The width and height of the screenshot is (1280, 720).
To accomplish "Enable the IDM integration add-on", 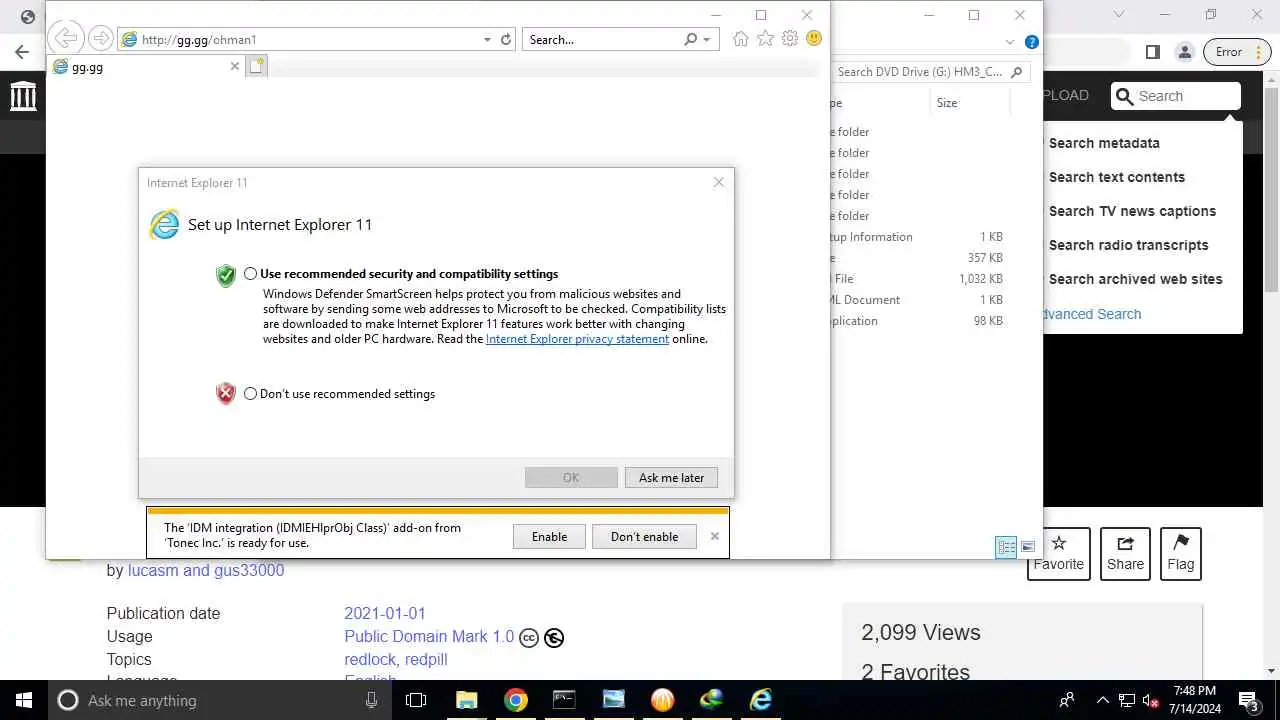I will pyautogui.click(x=549, y=537).
